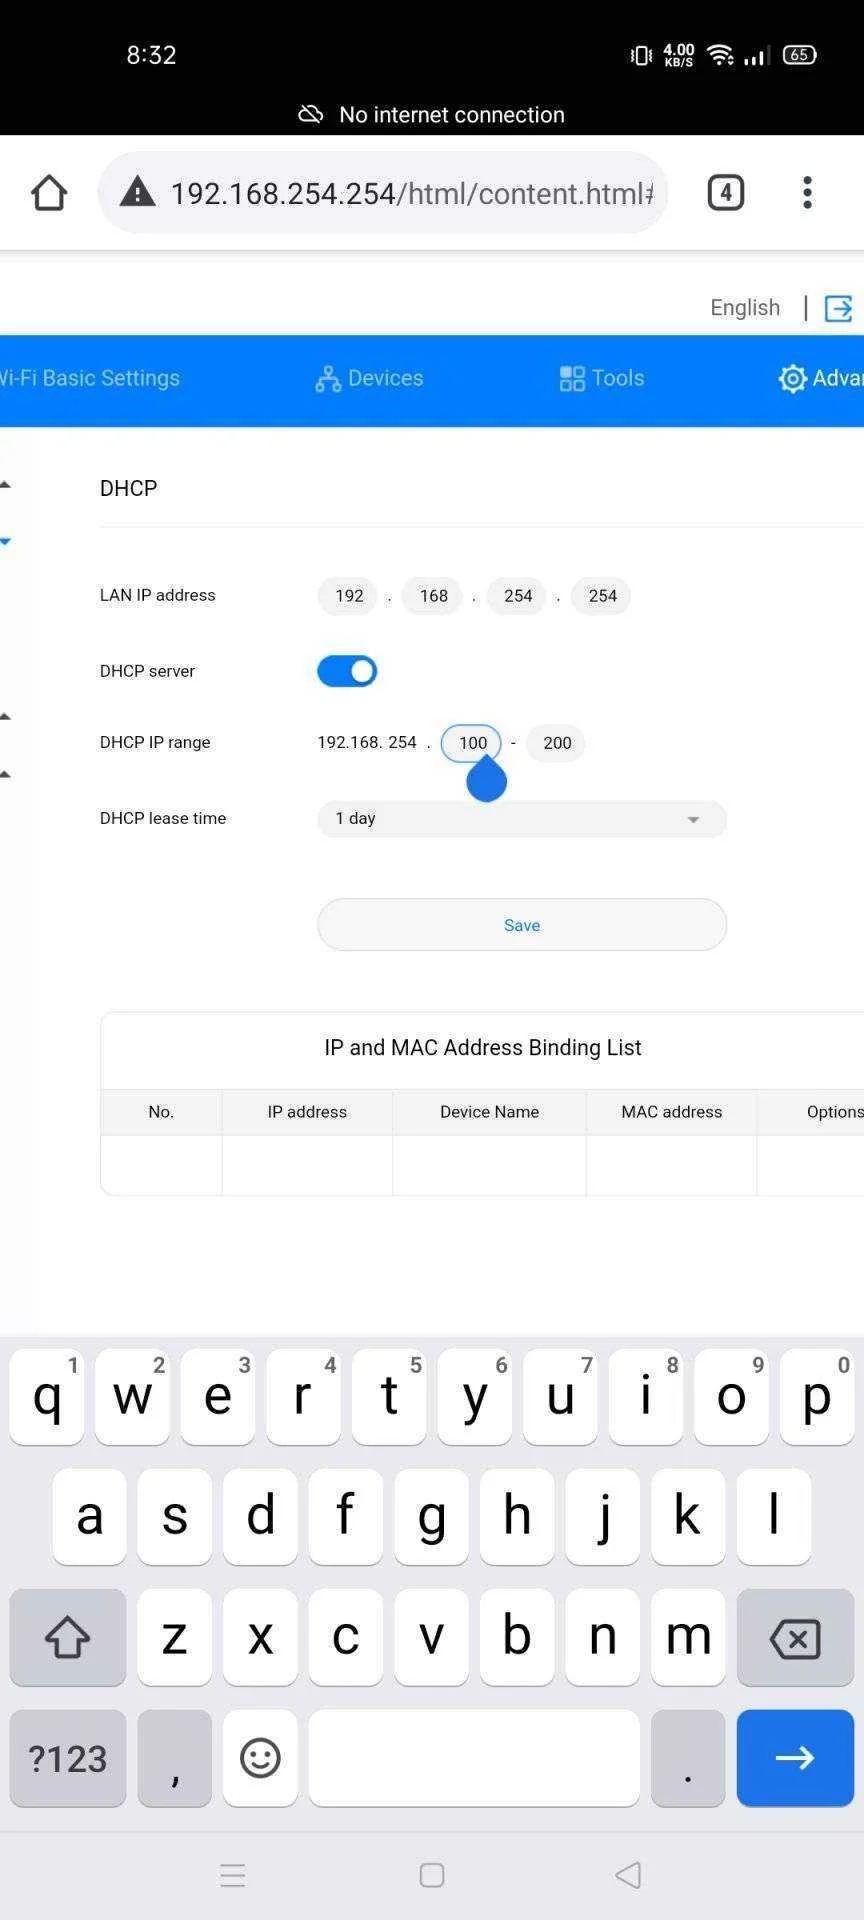
Task: Tap the q key
Action: [46, 1396]
